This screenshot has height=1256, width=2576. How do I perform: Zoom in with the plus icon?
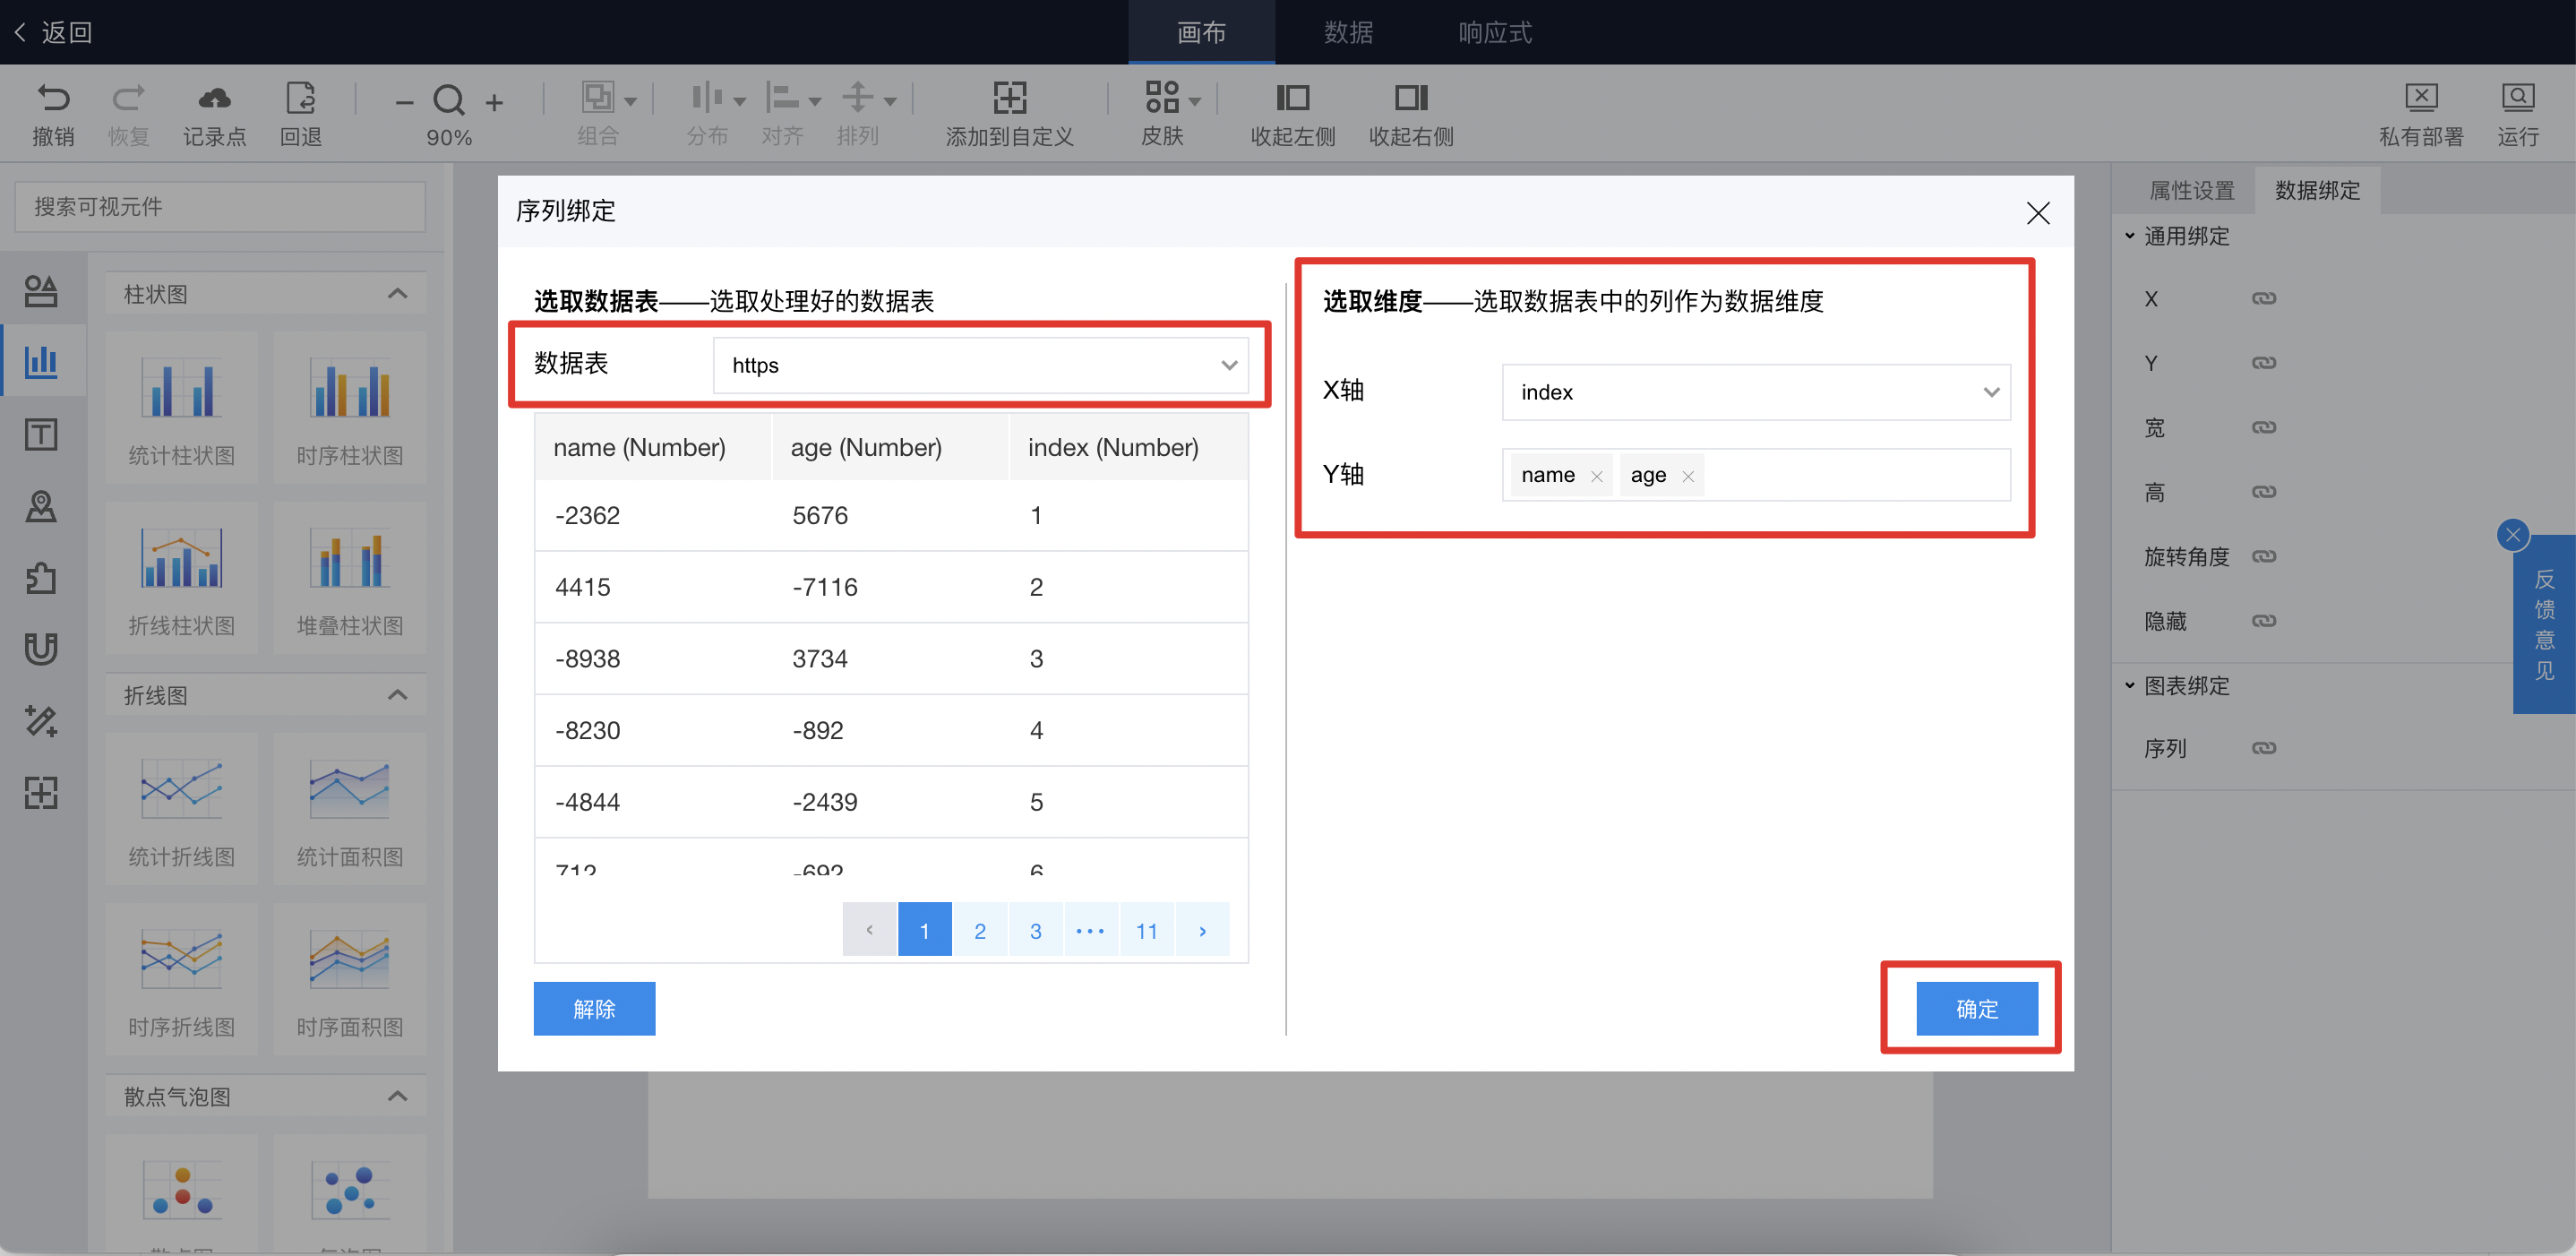(494, 102)
